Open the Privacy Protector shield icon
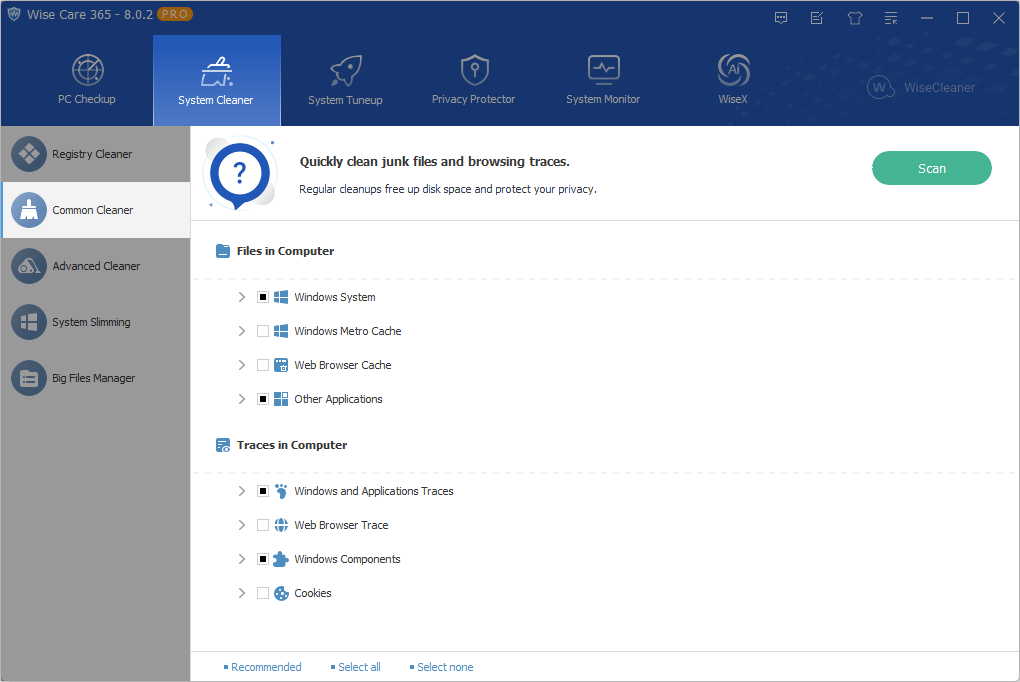The image size is (1020, 682). [x=474, y=70]
